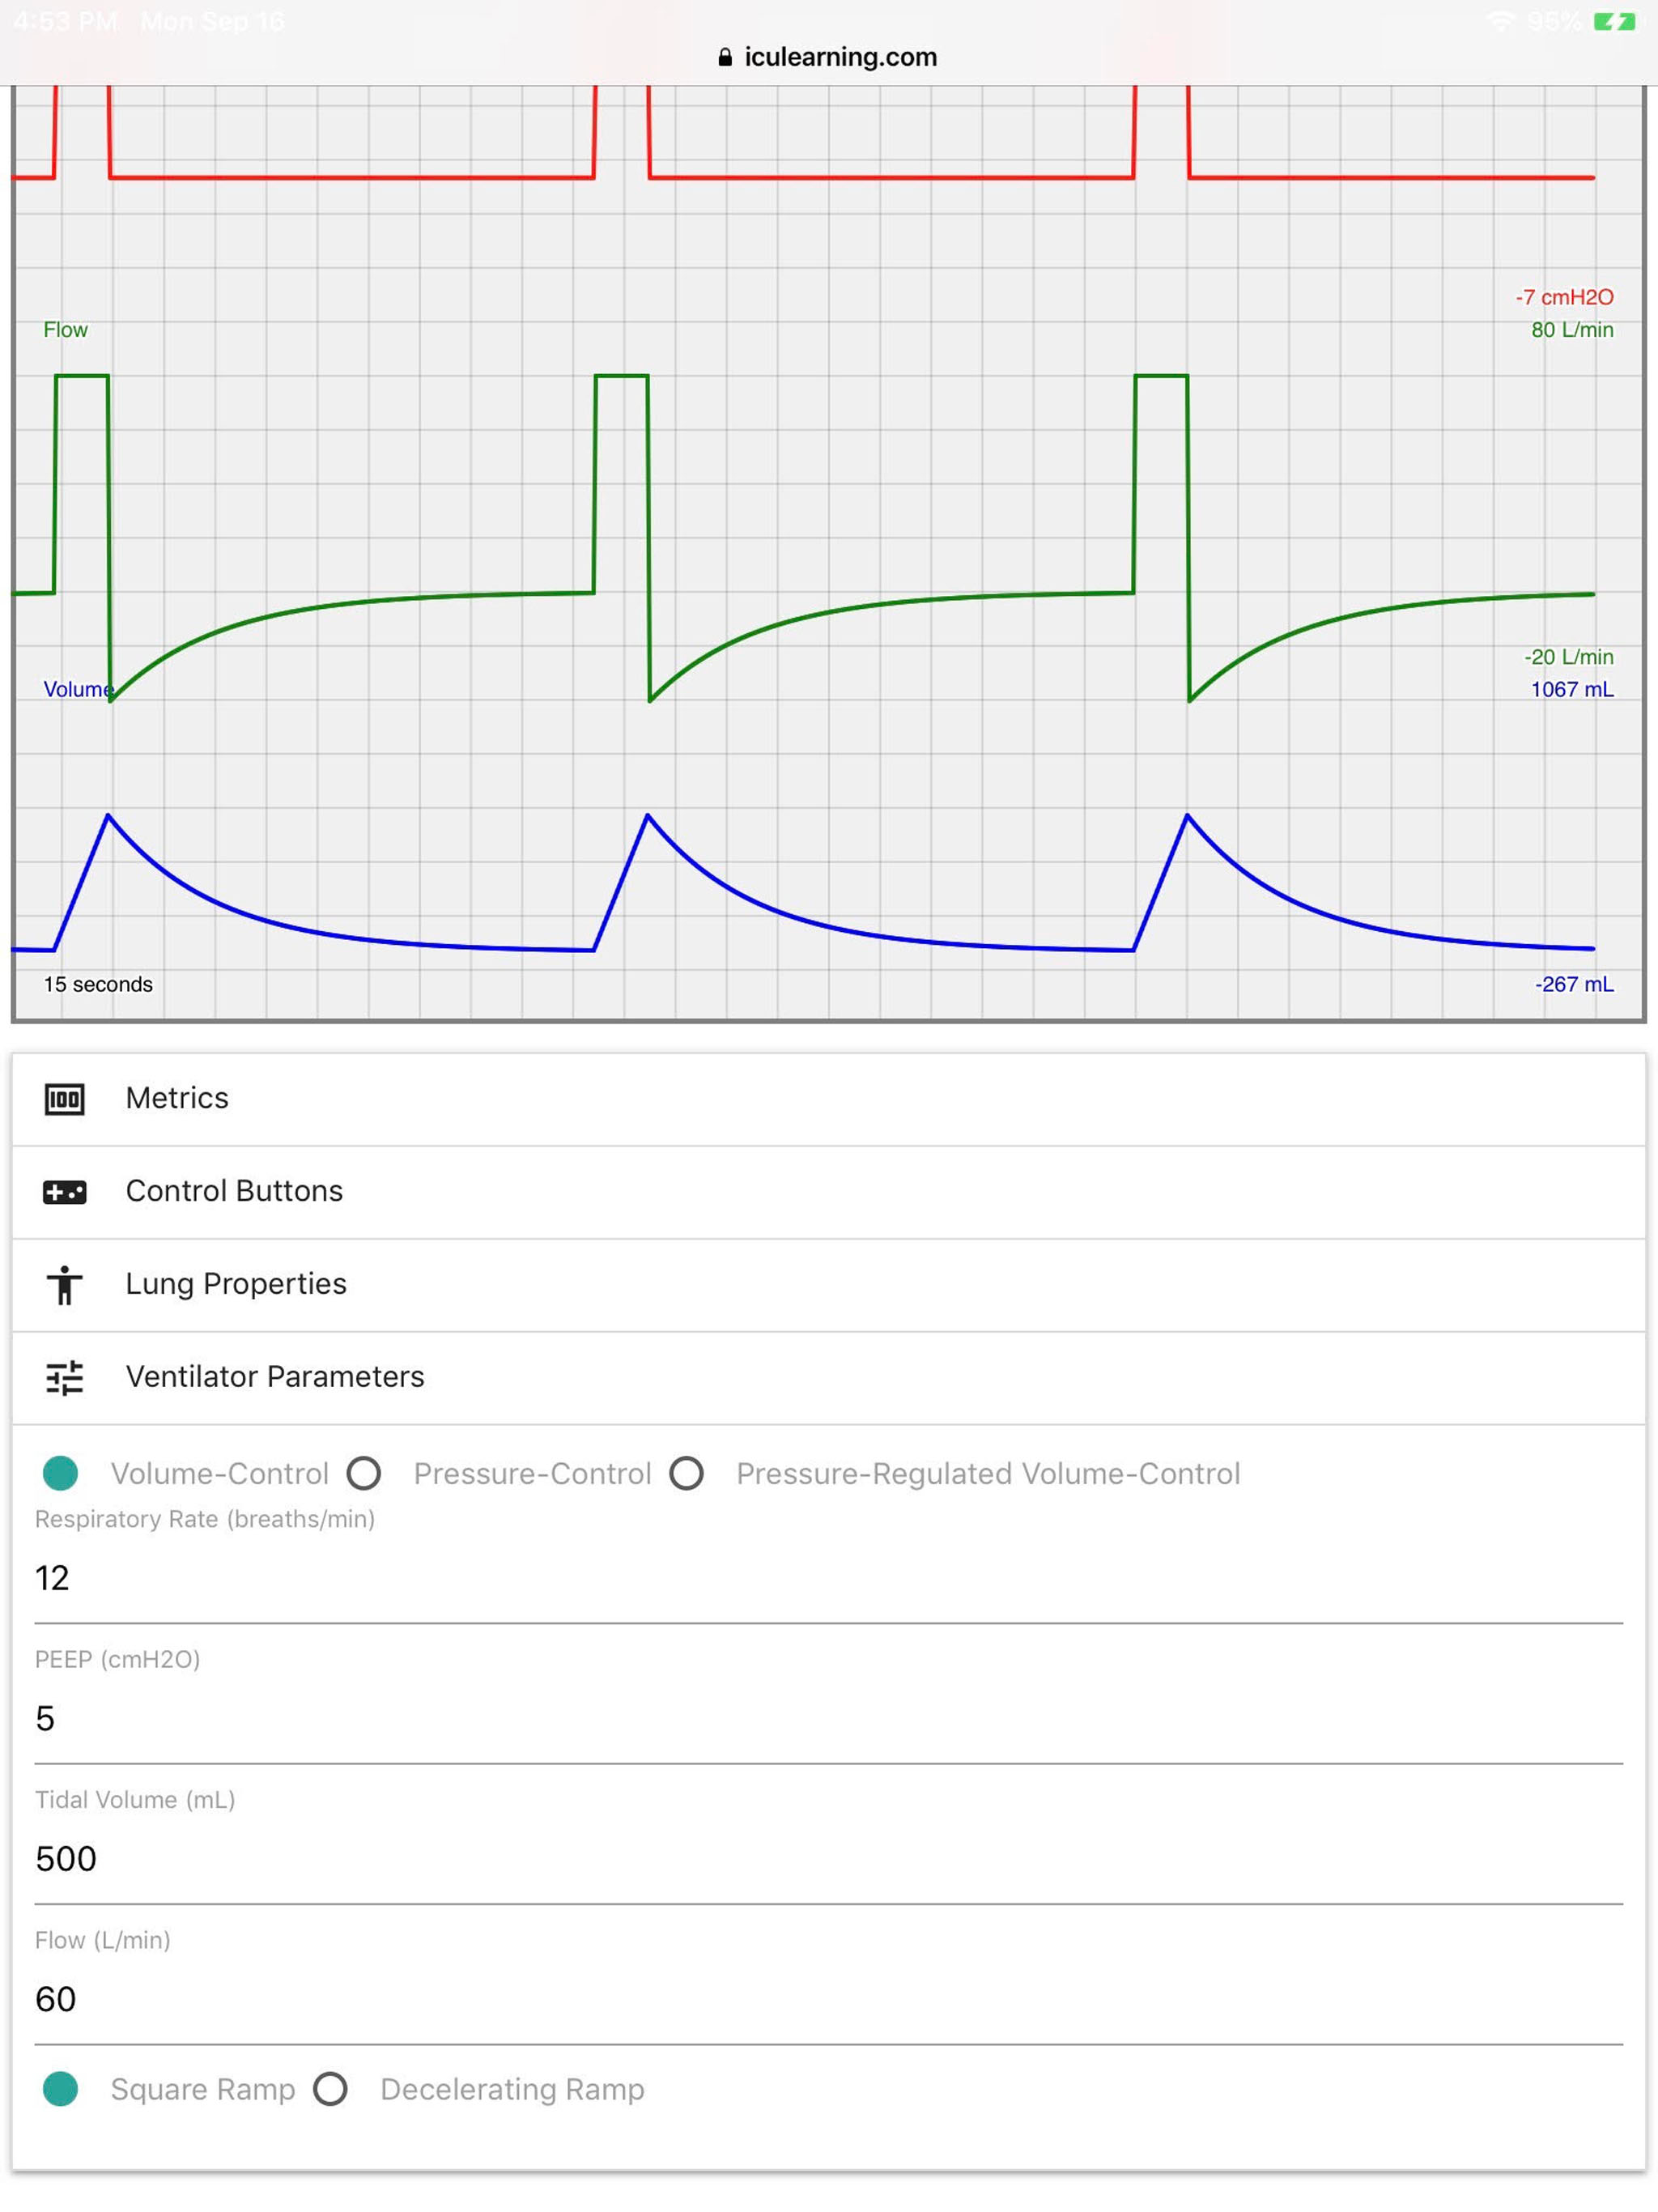Image resolution: width=1658 pixels, height=2212 pixels.
Task: Click the Control Buttons gamepad icon
Action: pos(64,1192)
